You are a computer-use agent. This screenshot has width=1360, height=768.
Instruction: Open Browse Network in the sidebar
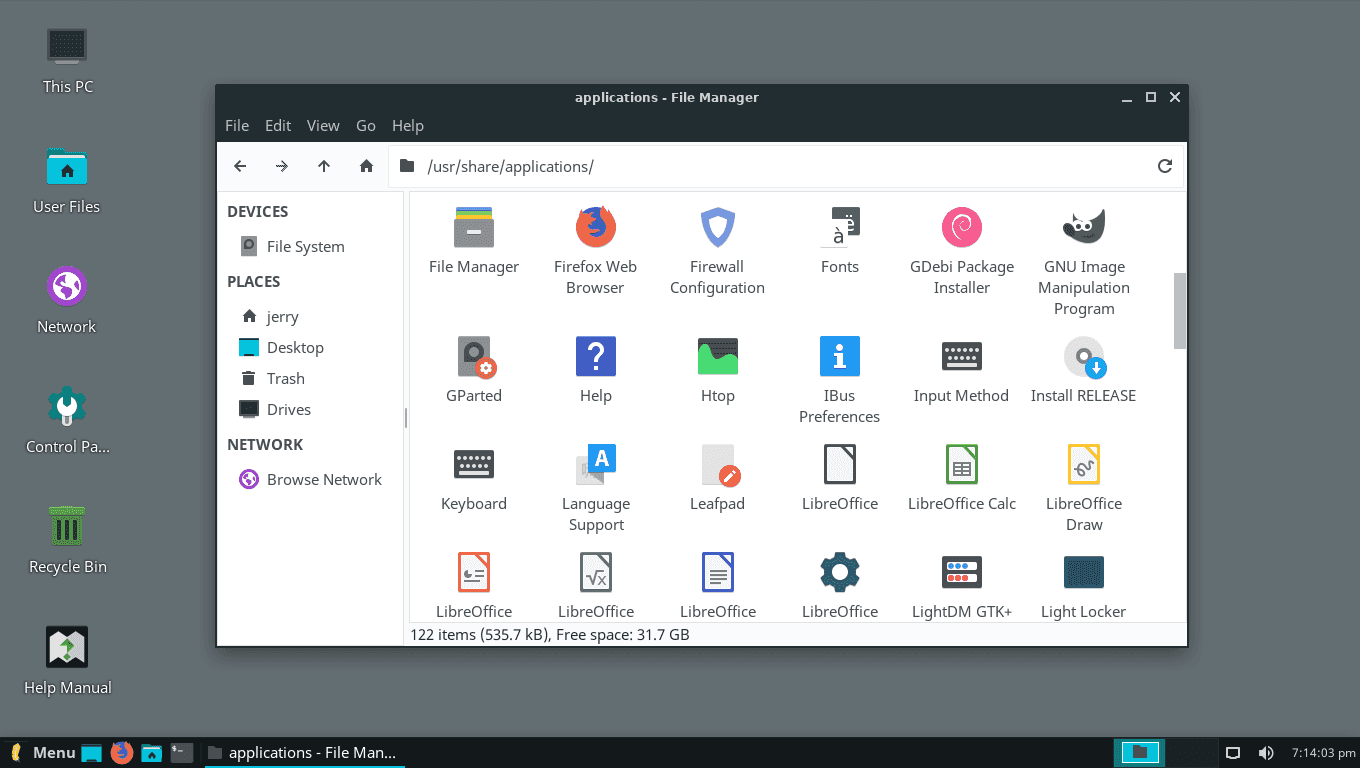tap(324, 479)
